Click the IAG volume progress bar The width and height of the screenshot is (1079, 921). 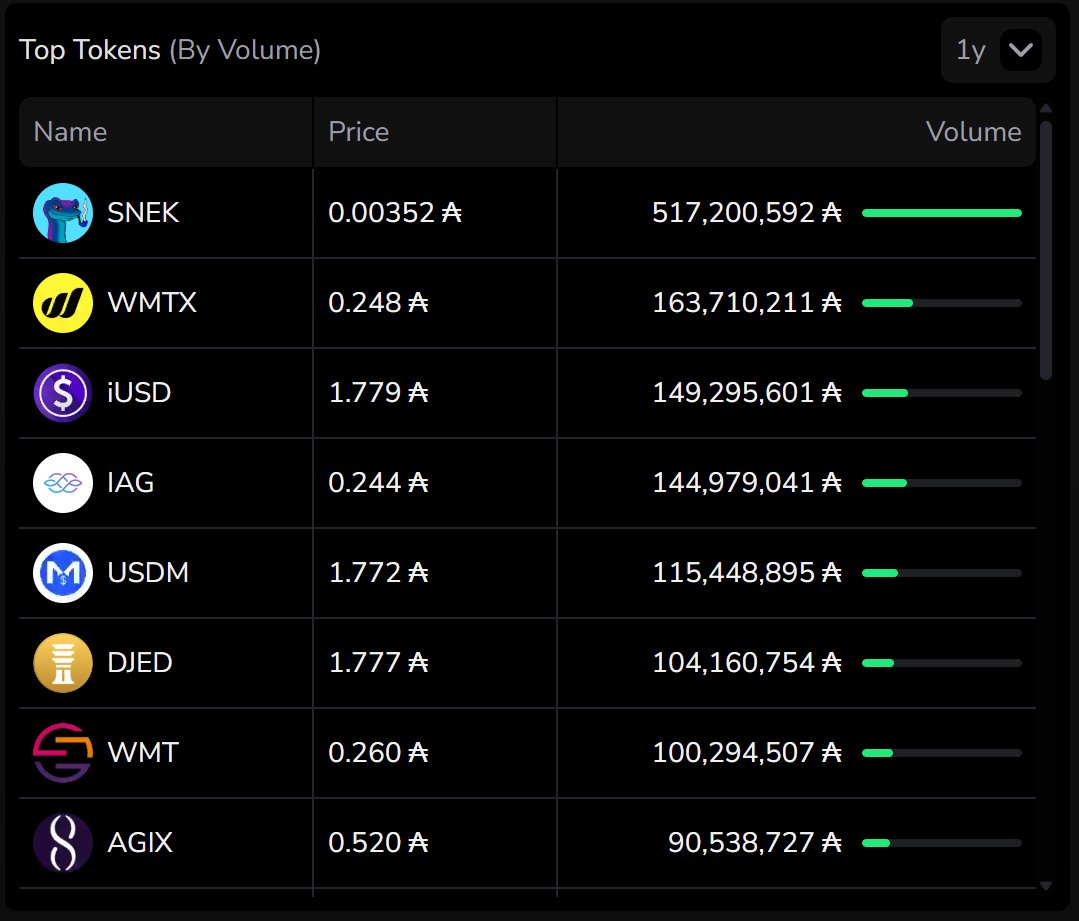click(941, 483)
